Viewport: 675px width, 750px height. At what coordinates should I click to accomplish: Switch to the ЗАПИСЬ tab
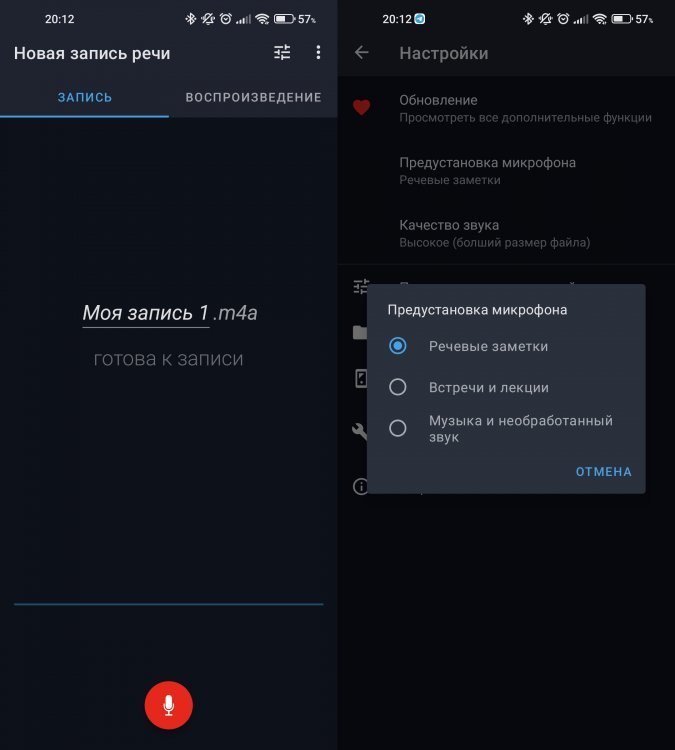point(85,97)
